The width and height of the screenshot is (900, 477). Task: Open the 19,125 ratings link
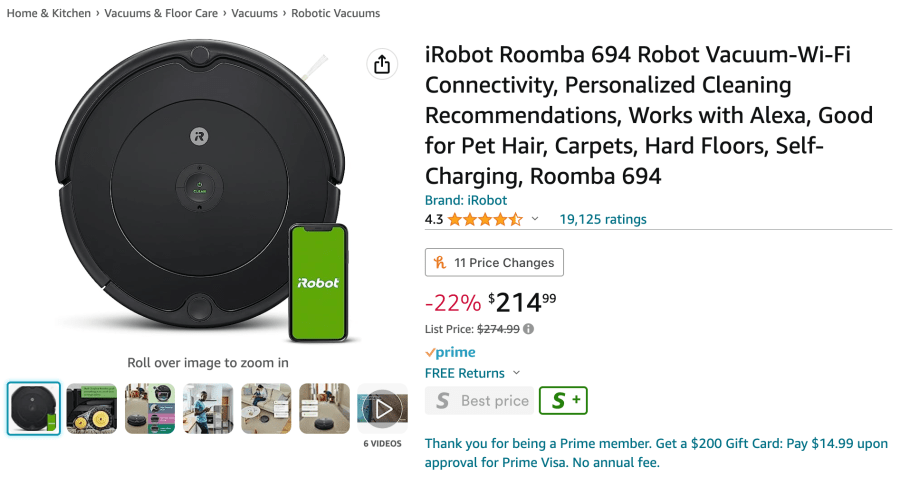tap(602, 219)
